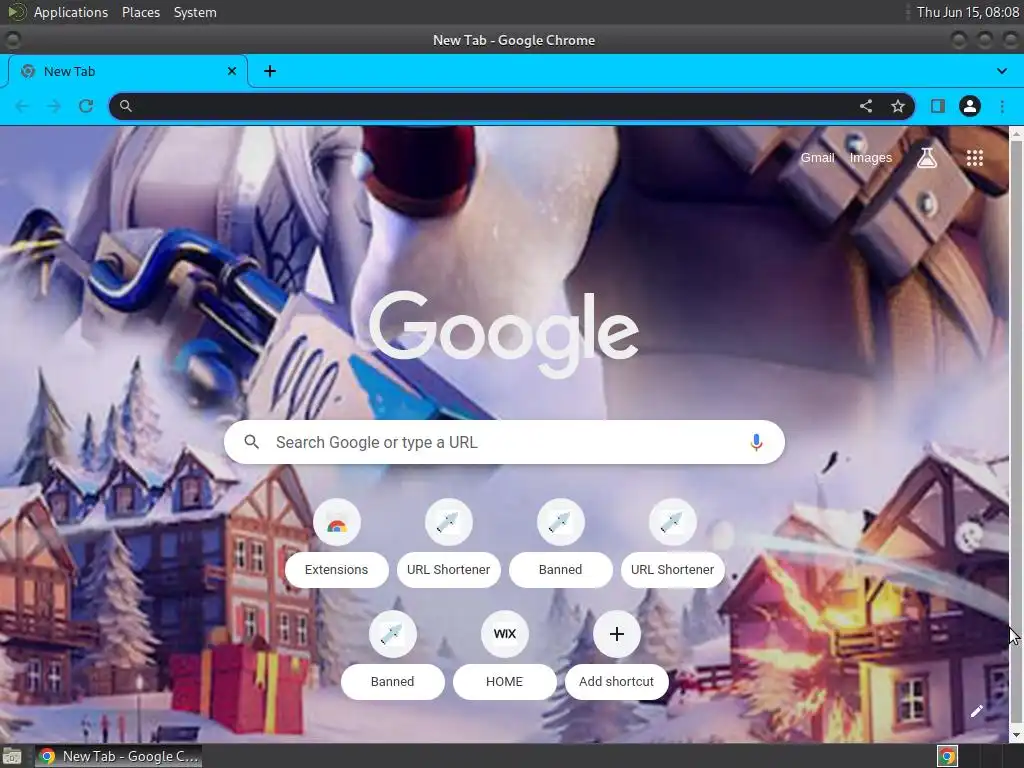1024x768 pixels.
Task: Click the forward navigation arrow
Action: coord(54,106)
